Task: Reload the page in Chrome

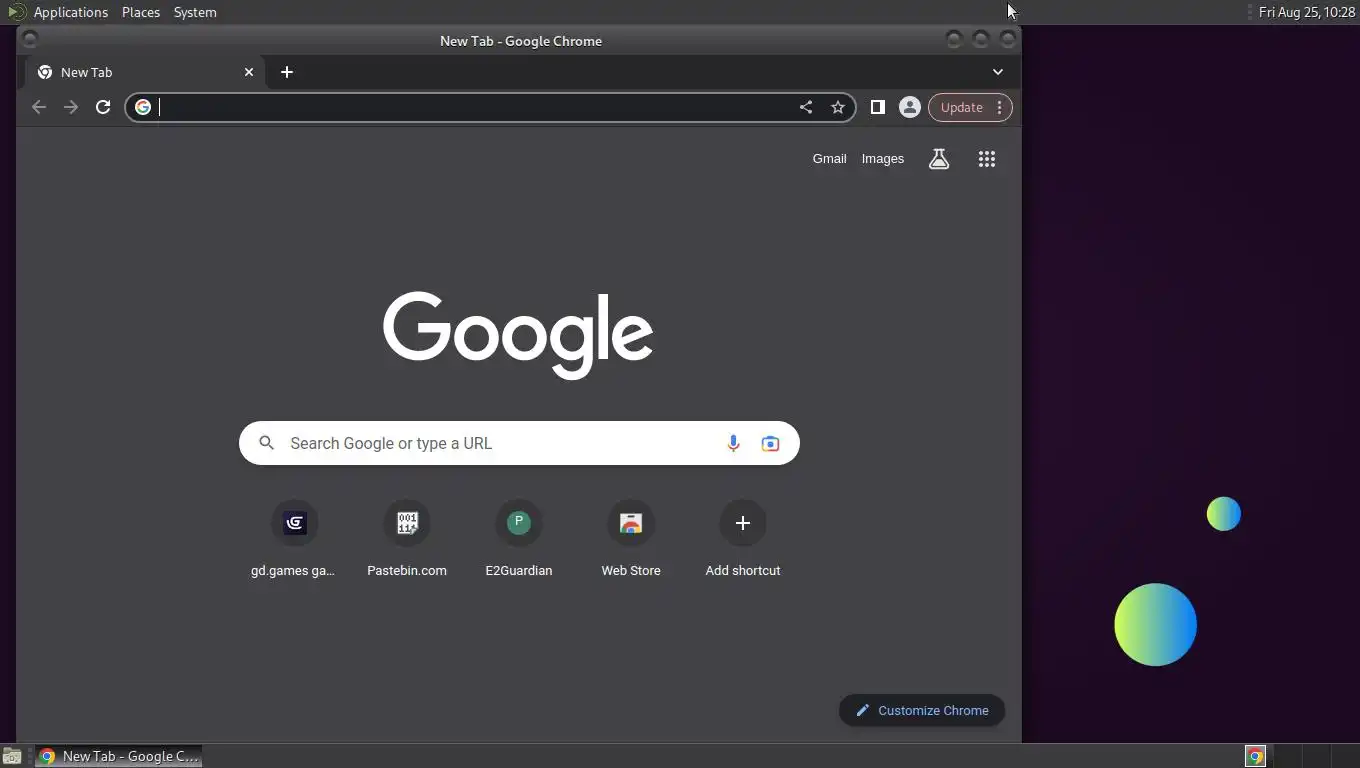Action: [x=103, y=107]
